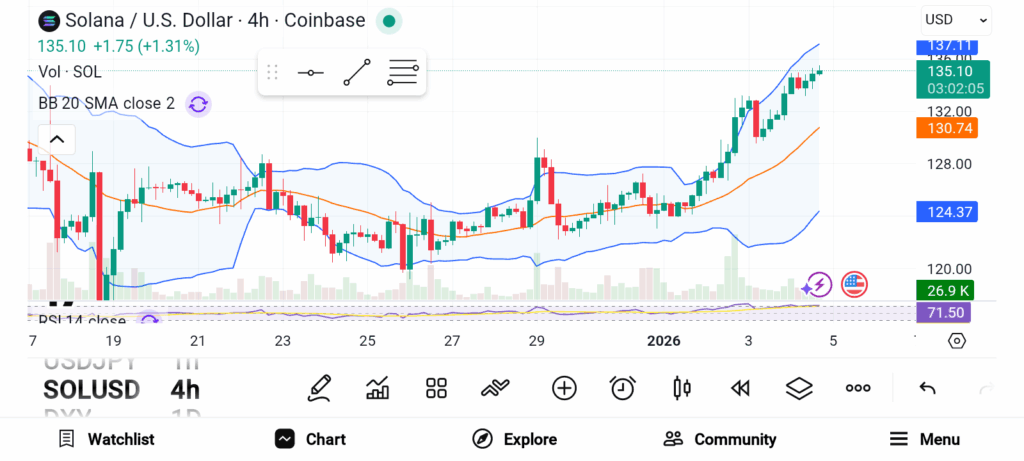Toggle the green market status indicator
Screen dimensions: 1024x461
point(390,21)
